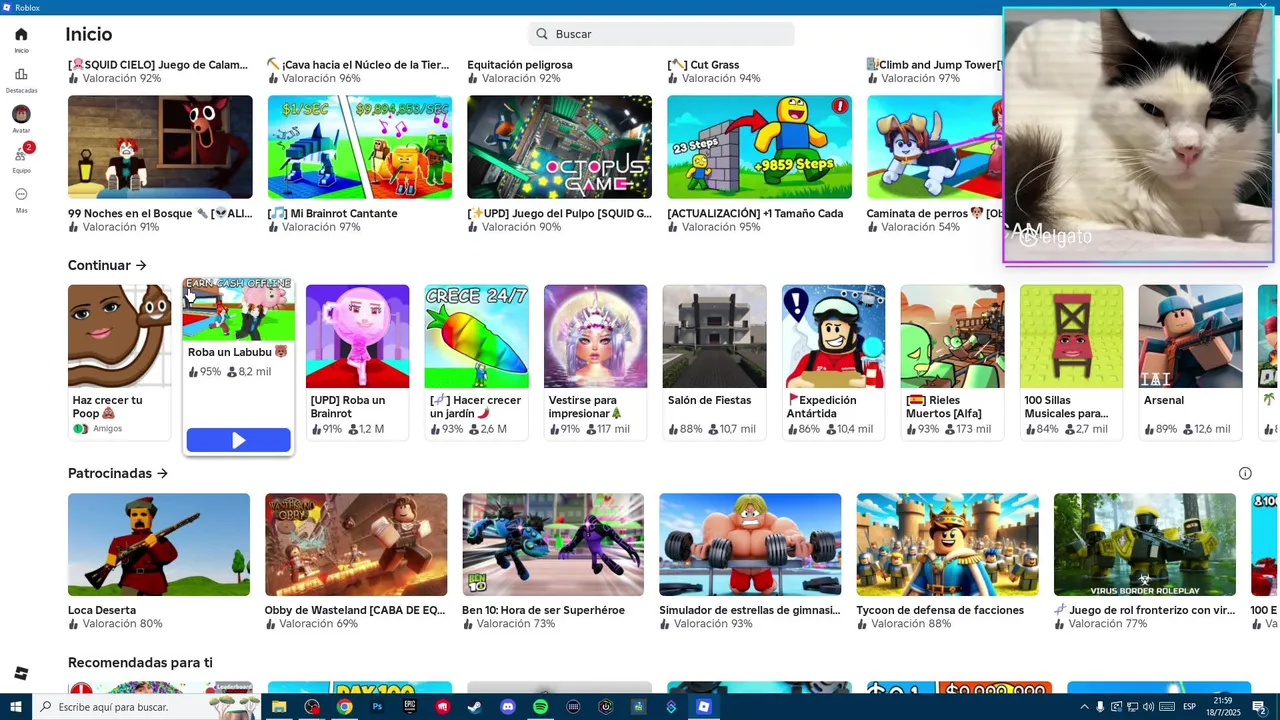1280x720 pixels.
Task: Open File Explorer from the taskbar
Action: (x=279, y=707)
